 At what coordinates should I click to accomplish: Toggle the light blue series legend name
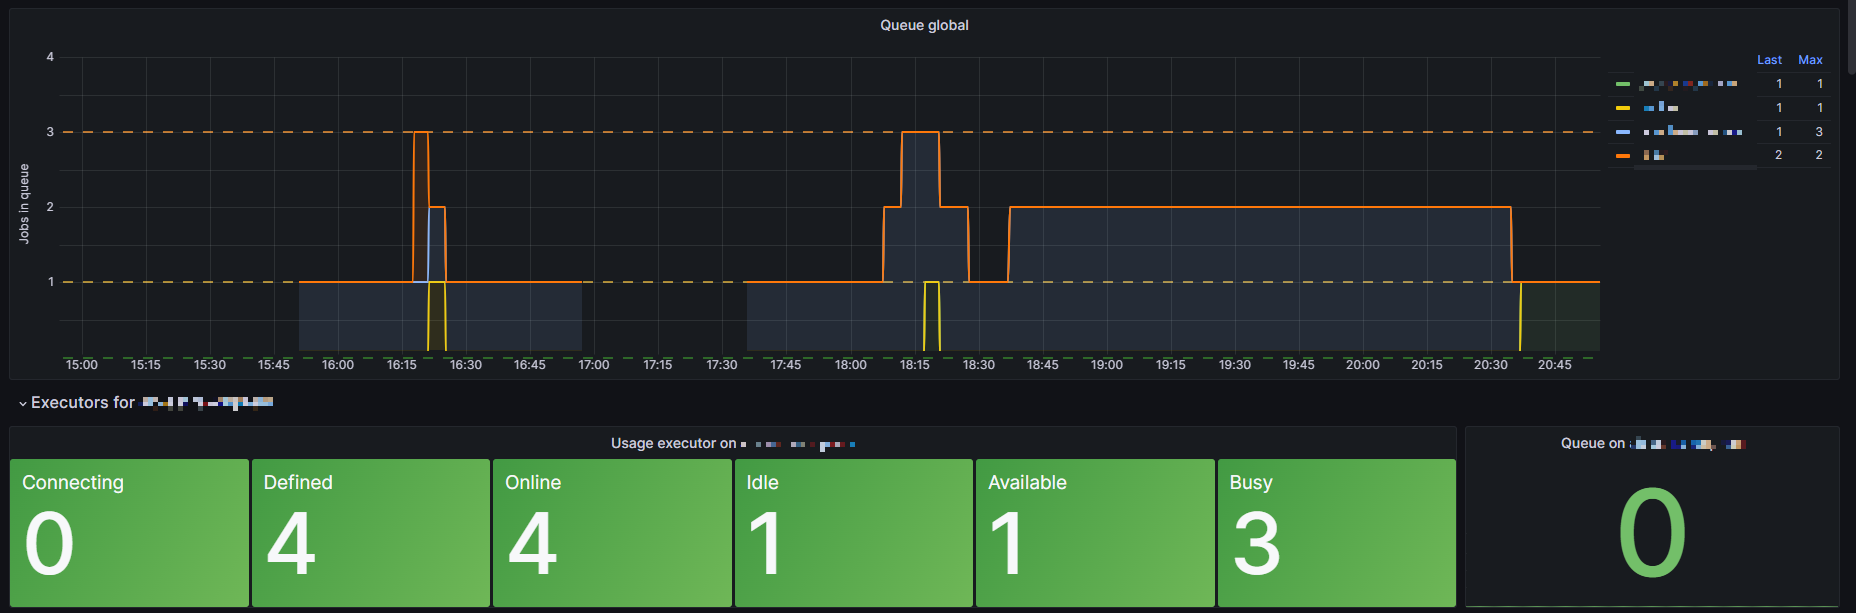(1692, 132)
